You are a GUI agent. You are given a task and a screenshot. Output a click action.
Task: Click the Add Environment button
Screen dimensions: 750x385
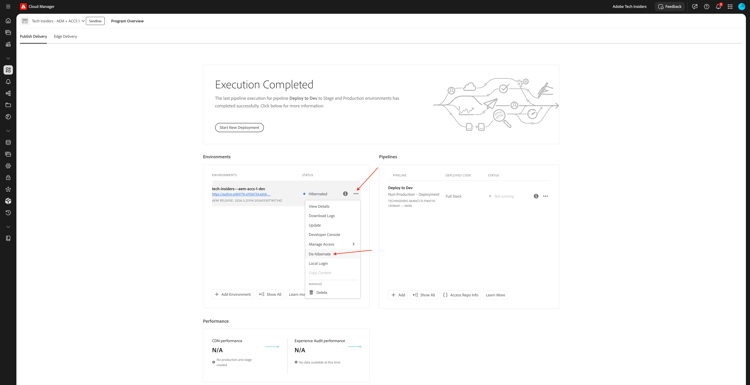tap(233, 295)
